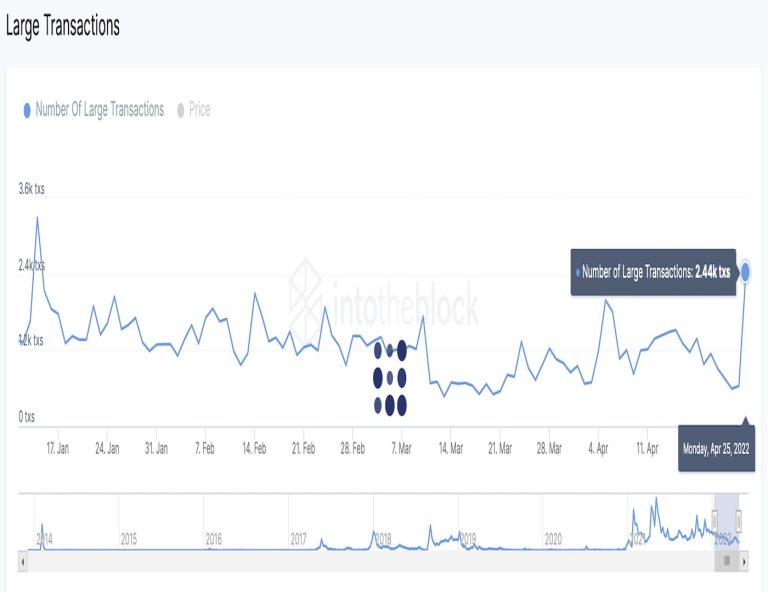
Task: Click the navigator's left range handle
Action: (x=714, y=520)
